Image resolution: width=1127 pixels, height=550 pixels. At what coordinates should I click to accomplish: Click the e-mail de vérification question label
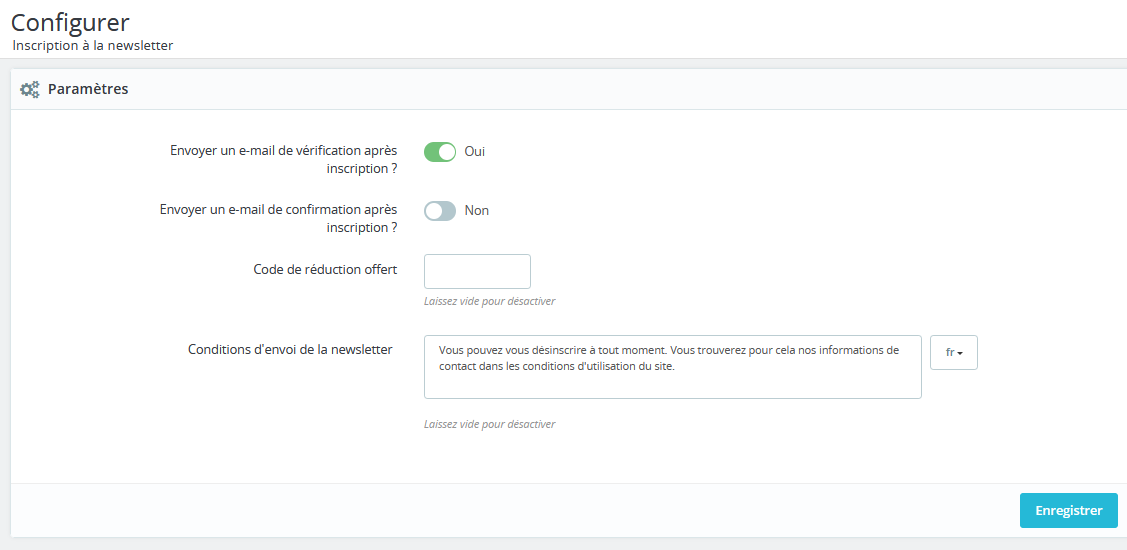point(284,160)
